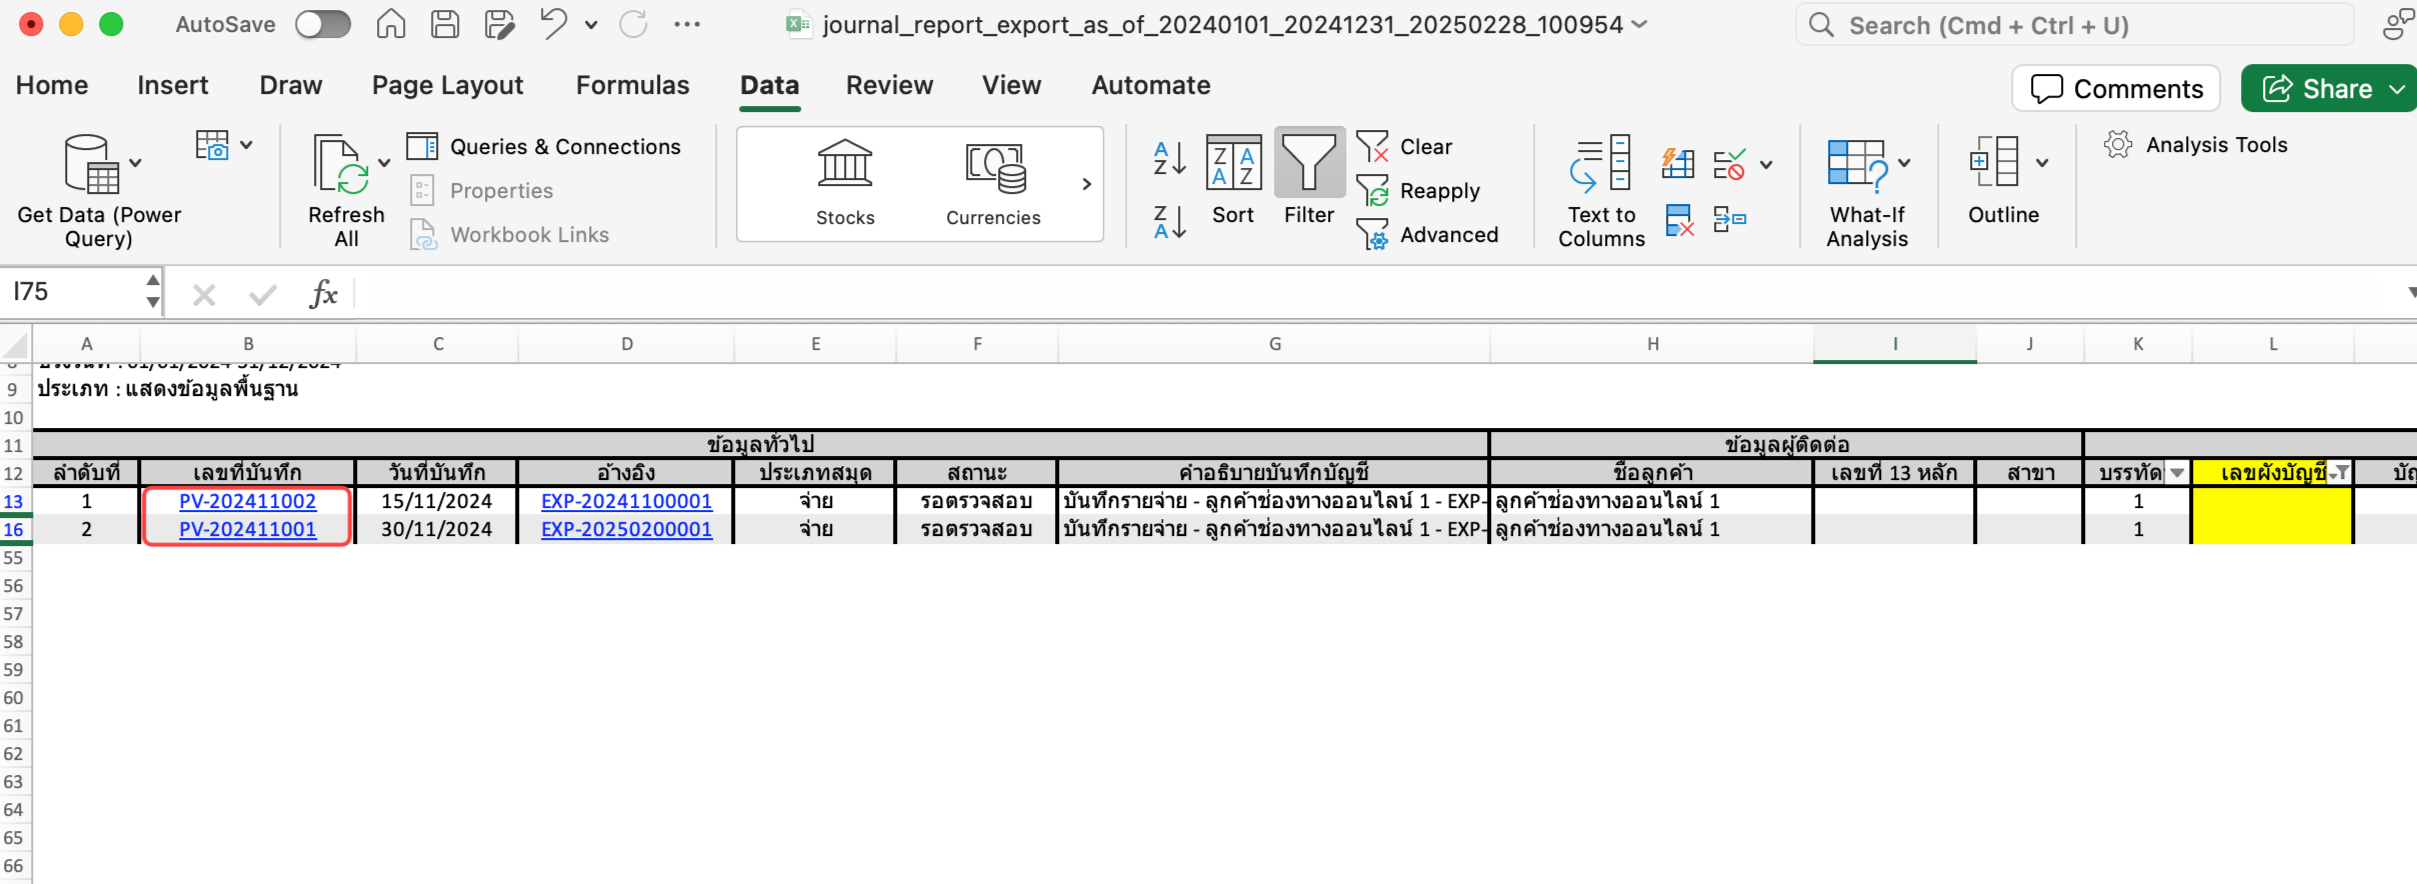The width and height of the screenshot is (2417, 884).
Task: Open the PV-202411001 link
Action: tap(247, 530)
